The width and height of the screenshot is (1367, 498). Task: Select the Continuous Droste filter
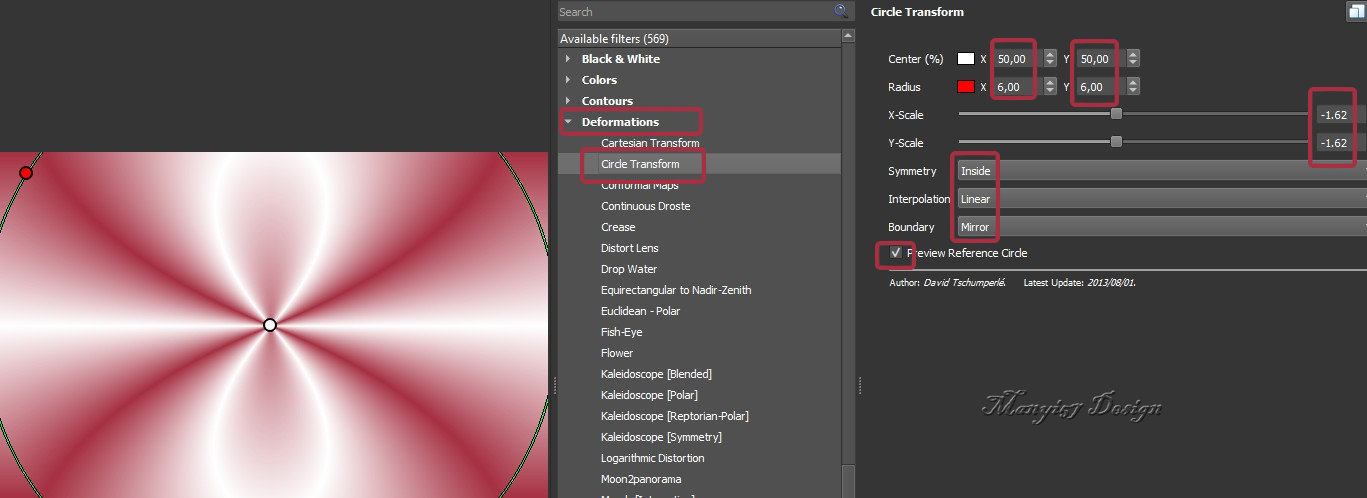click(645, 206)
